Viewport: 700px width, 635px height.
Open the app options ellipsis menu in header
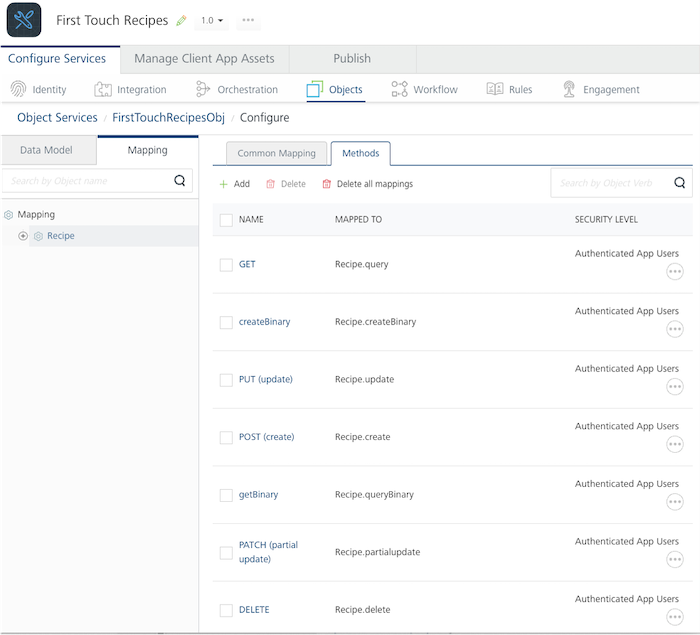tap(248, 20)
